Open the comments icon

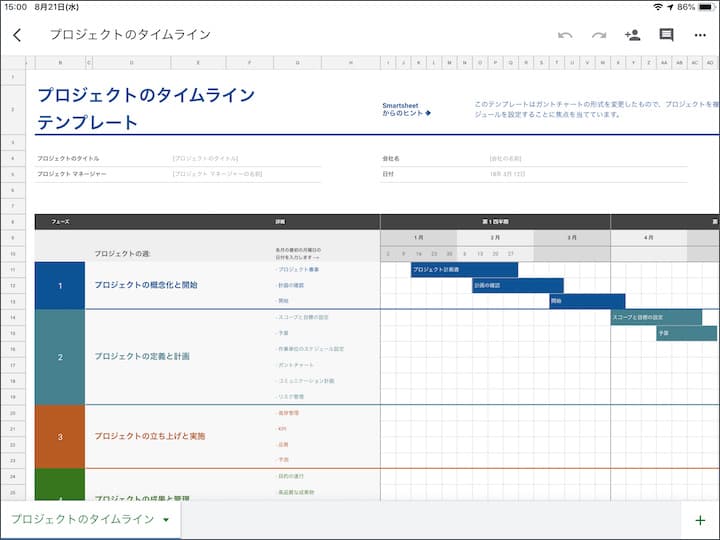666,35
